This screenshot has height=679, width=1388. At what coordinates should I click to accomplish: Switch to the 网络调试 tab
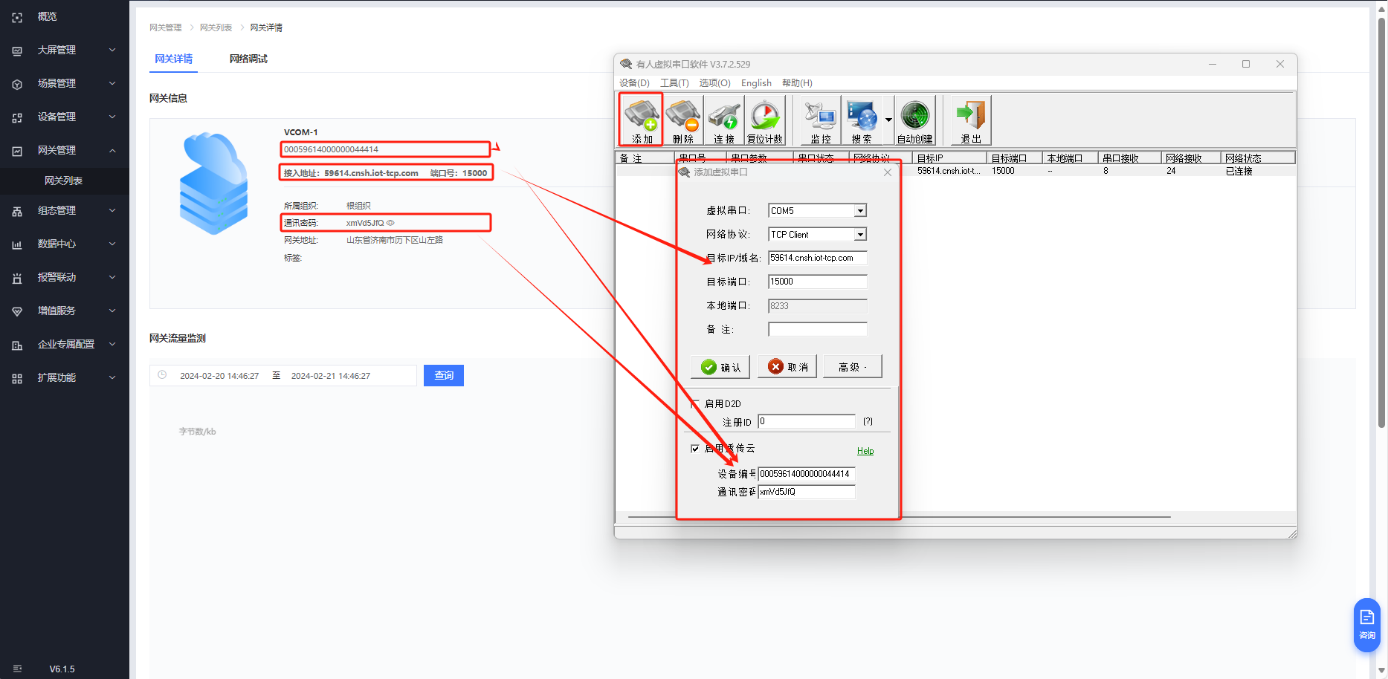click(248, 59)
